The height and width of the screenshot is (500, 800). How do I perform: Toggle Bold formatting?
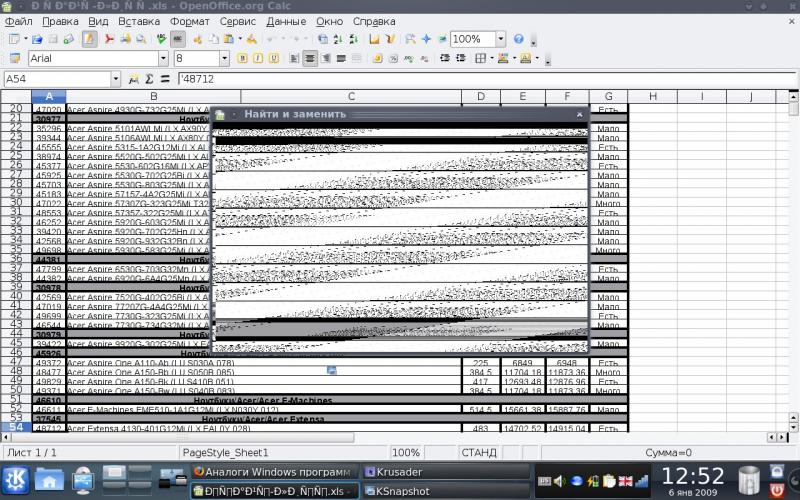[x=243, y=58]
